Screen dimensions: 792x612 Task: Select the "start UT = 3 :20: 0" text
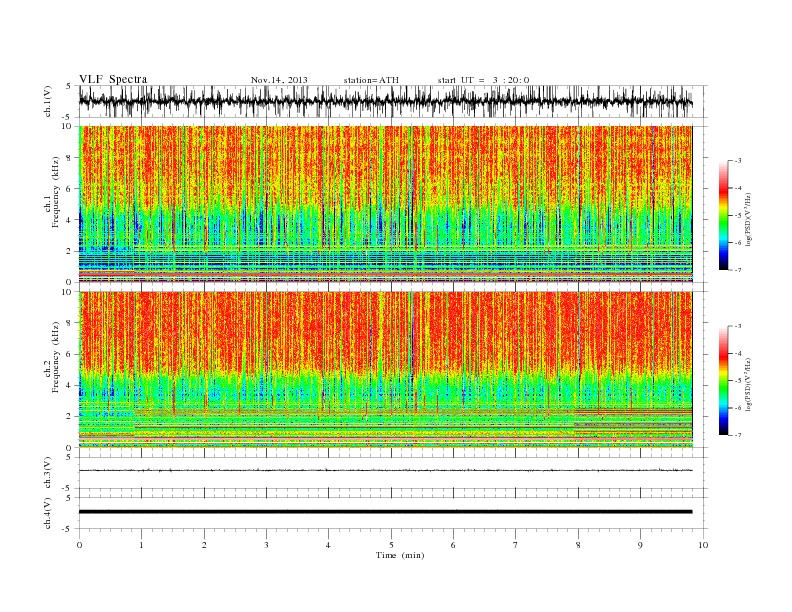click(x=483, y=80)
